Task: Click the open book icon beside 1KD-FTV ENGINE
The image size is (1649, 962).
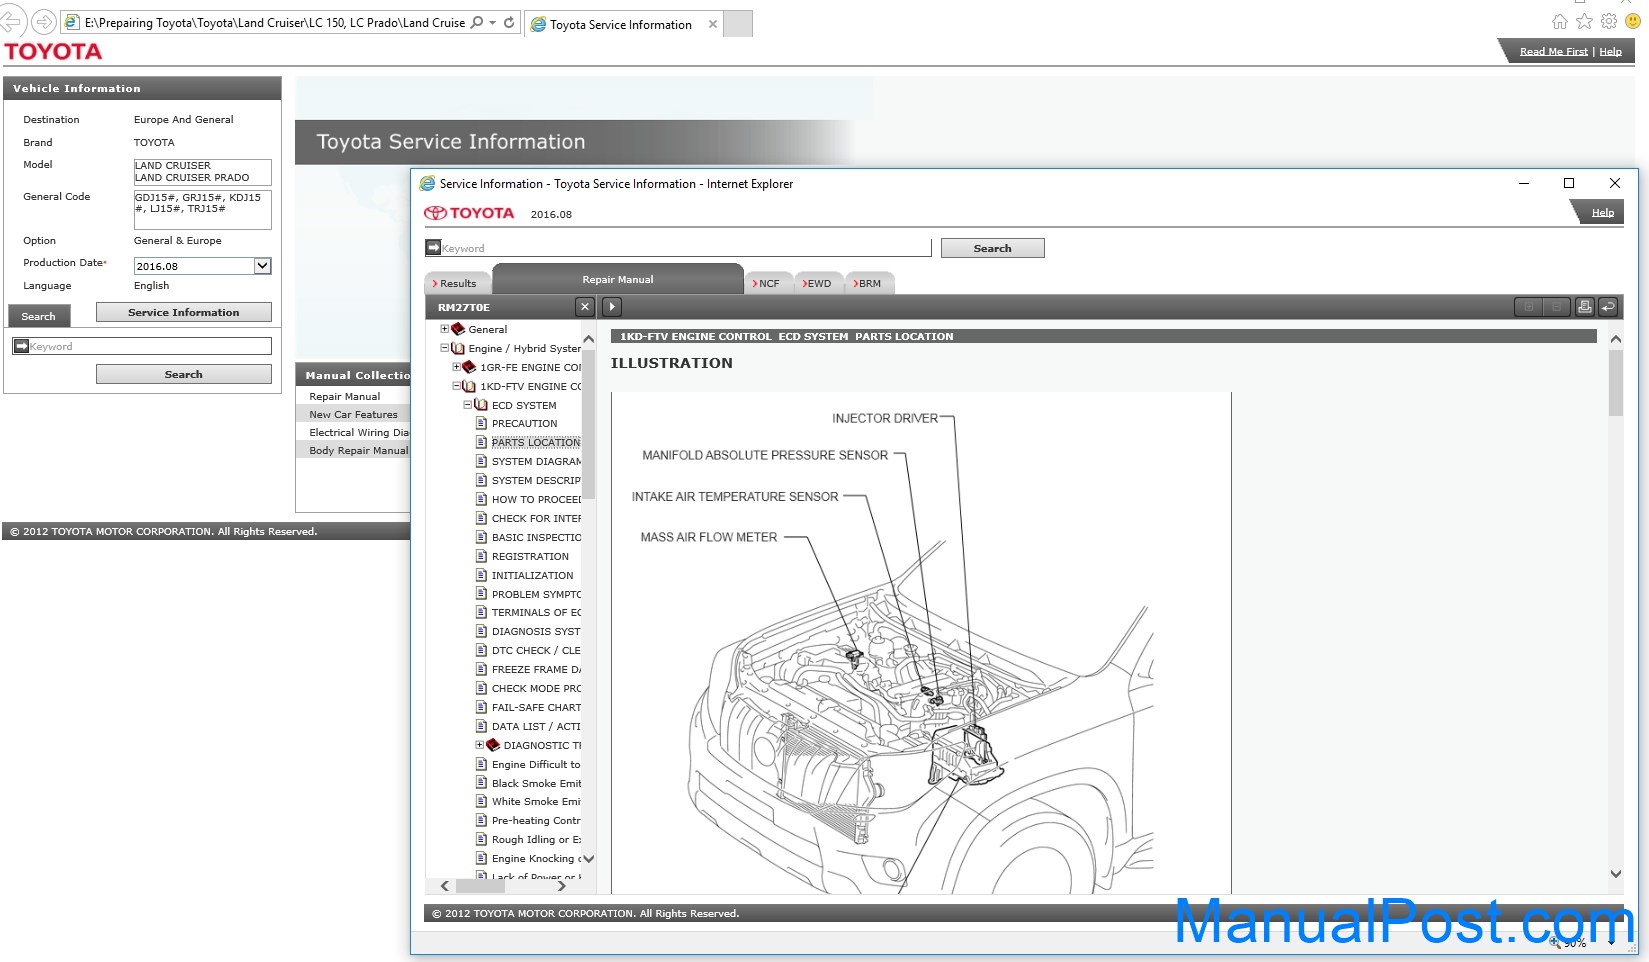Action: (x=469, y=386)
